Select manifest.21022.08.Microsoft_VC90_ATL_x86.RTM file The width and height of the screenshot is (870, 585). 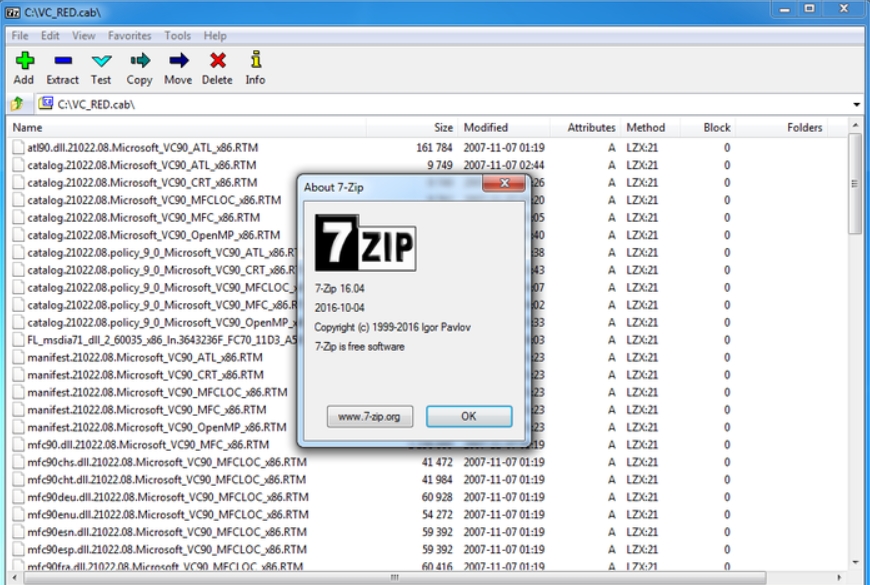(x=145, y=357)
